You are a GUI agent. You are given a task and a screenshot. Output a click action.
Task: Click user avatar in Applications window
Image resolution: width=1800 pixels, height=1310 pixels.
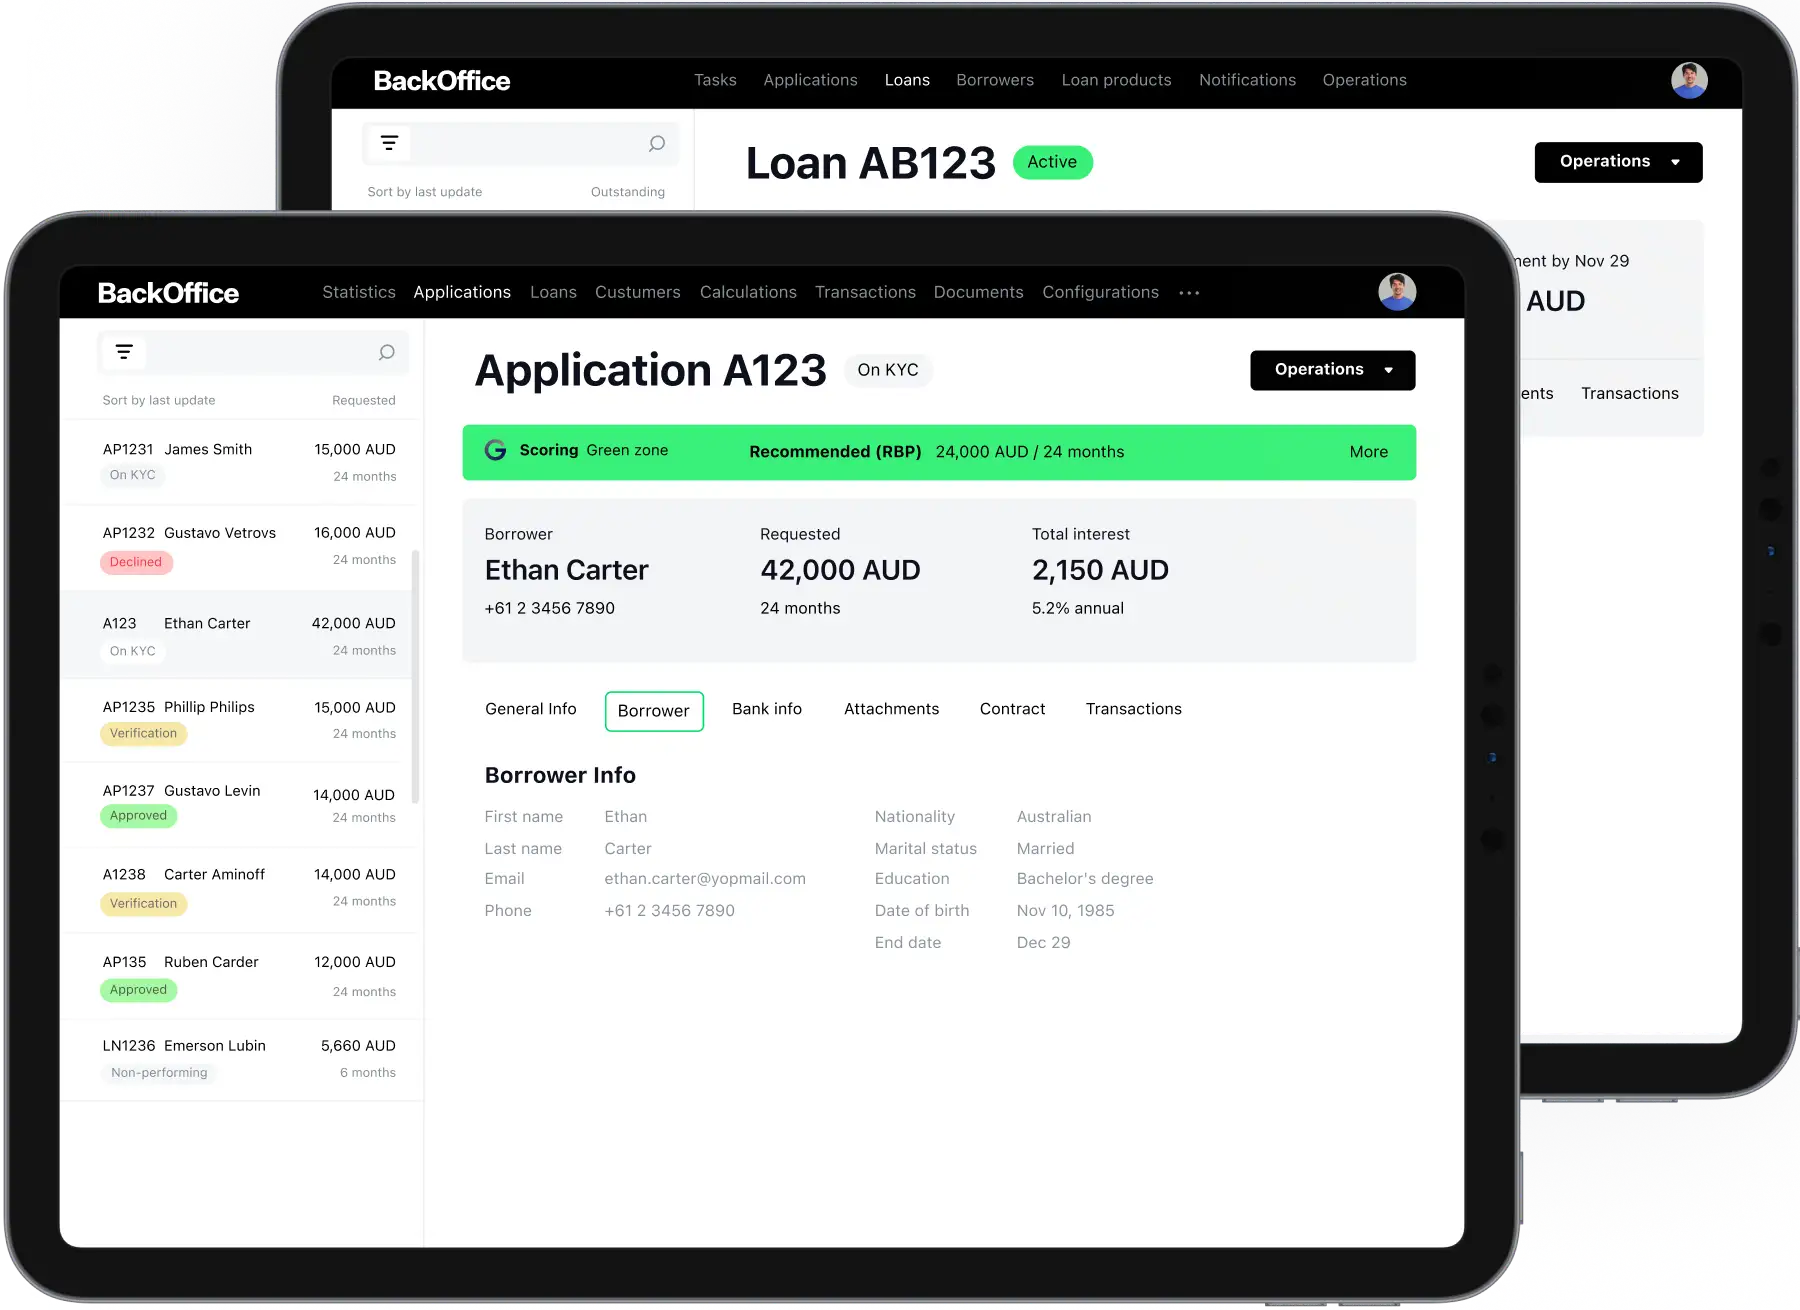point(1396,292)
